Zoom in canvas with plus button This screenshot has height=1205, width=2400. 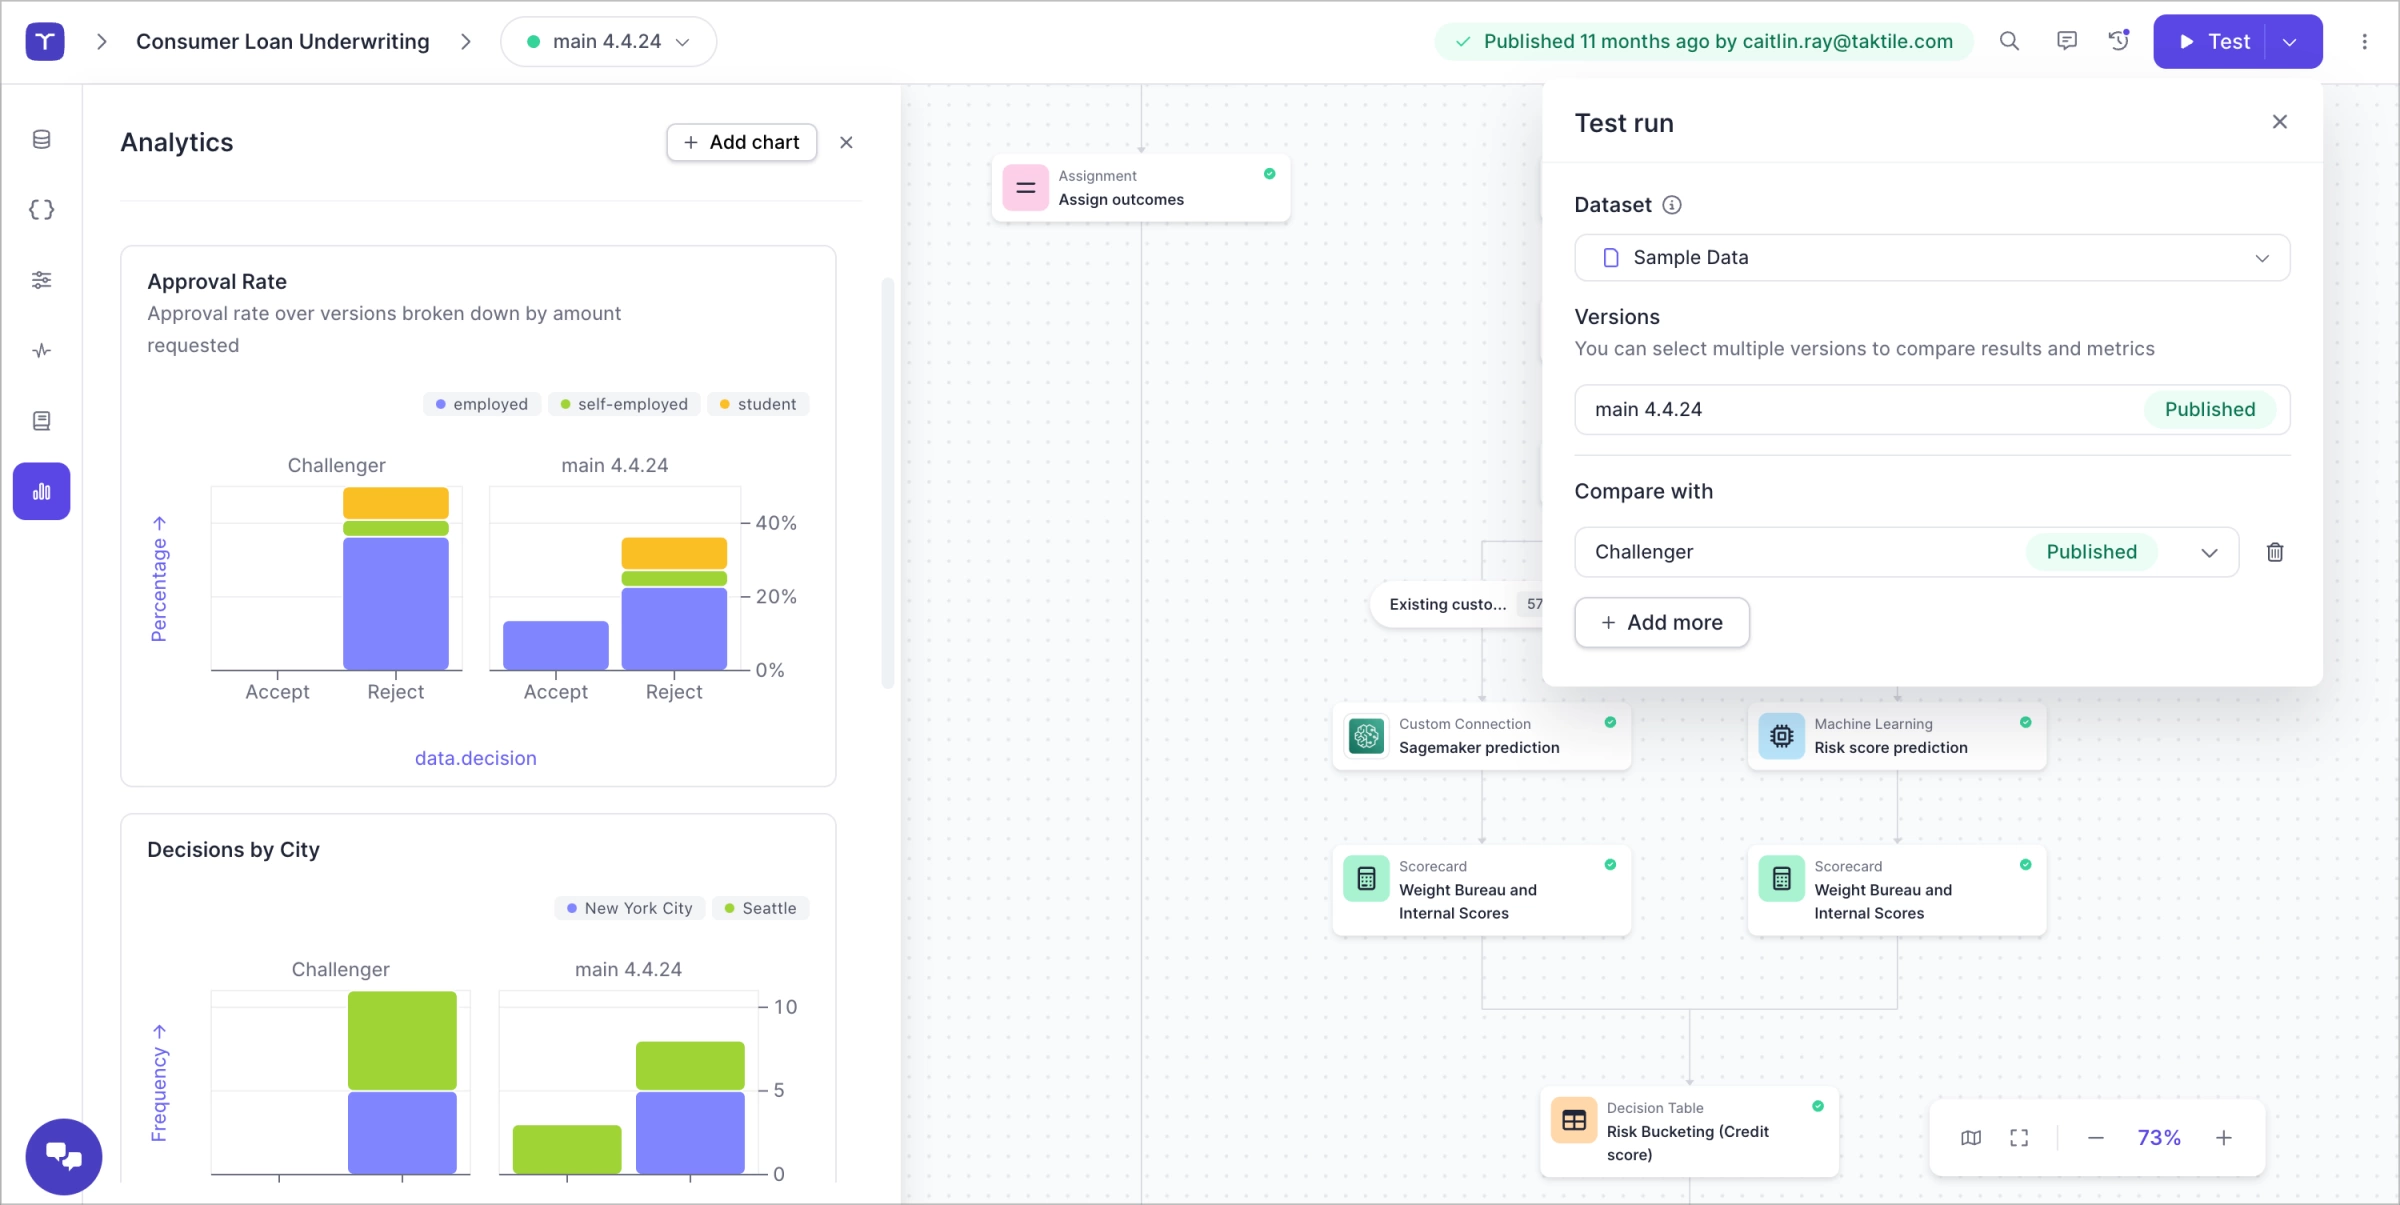click(2224, 1138)
